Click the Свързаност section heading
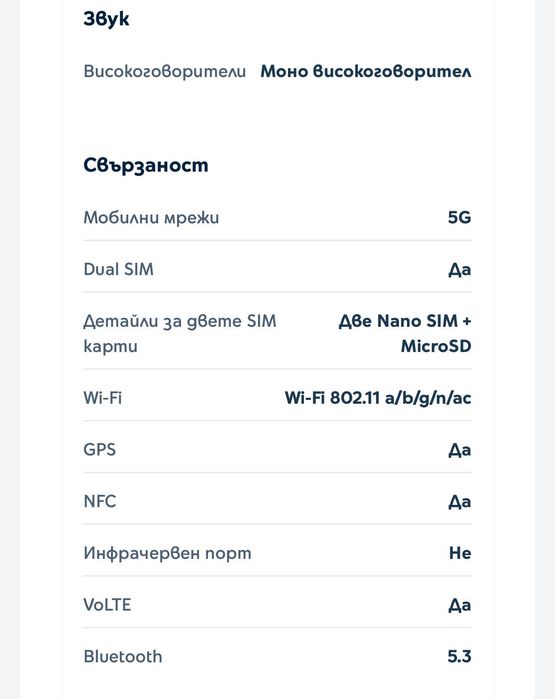 click(146, 165)
